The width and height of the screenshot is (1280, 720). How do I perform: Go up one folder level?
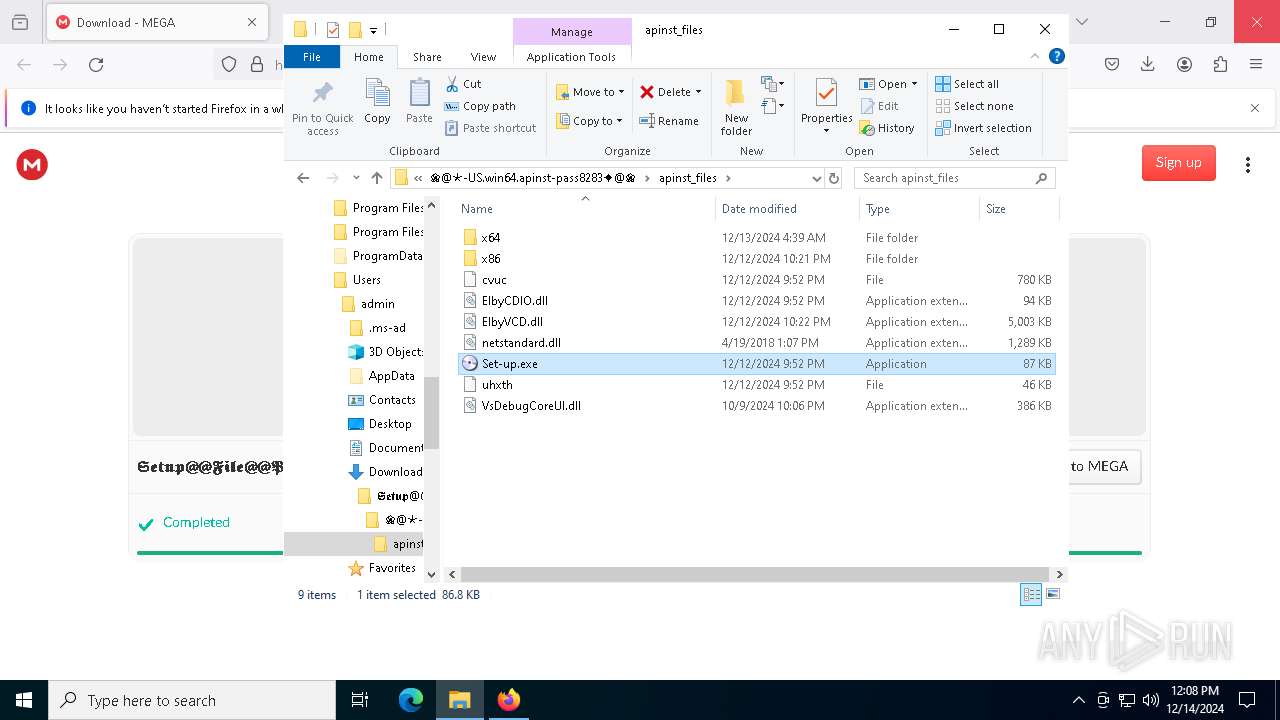(x=377, y=178)
